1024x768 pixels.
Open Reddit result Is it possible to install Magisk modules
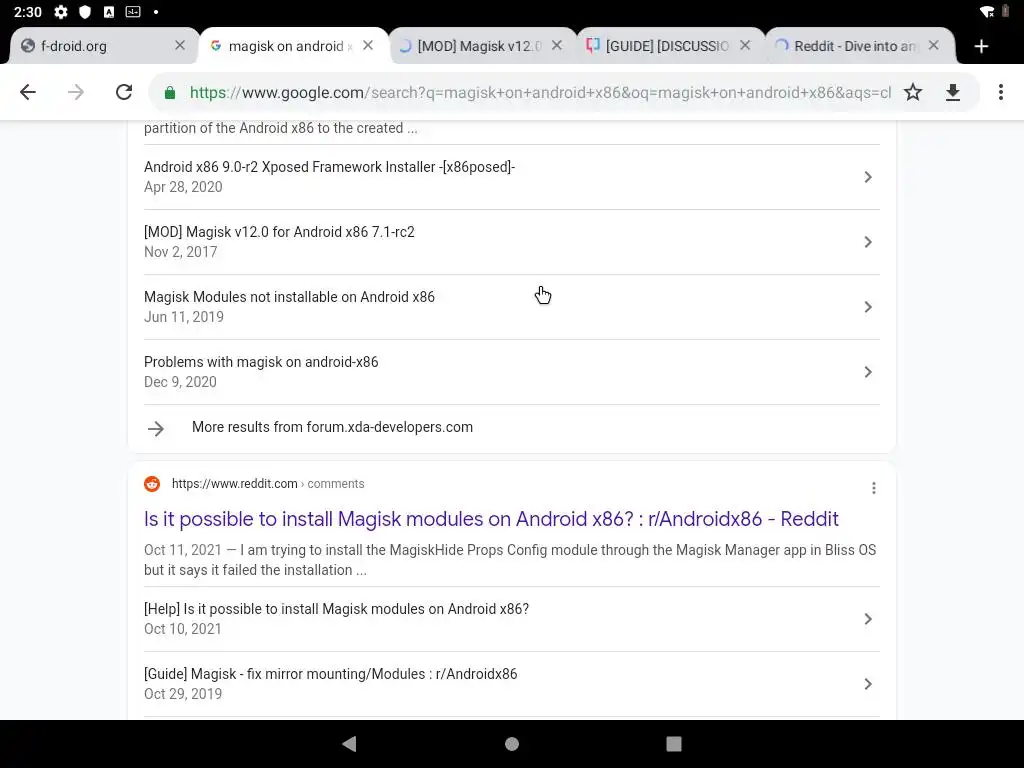pyautogui.click(x=490, y=519)
